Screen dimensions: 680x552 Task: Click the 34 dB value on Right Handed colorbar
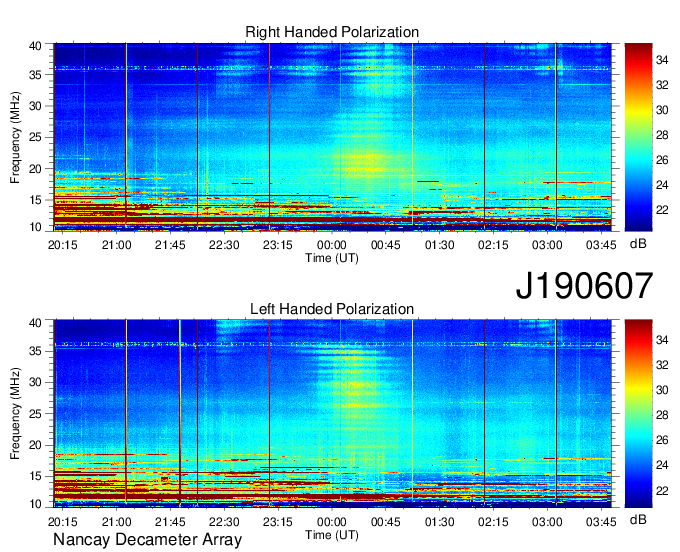pyautogui.click(x=662, y=60)
